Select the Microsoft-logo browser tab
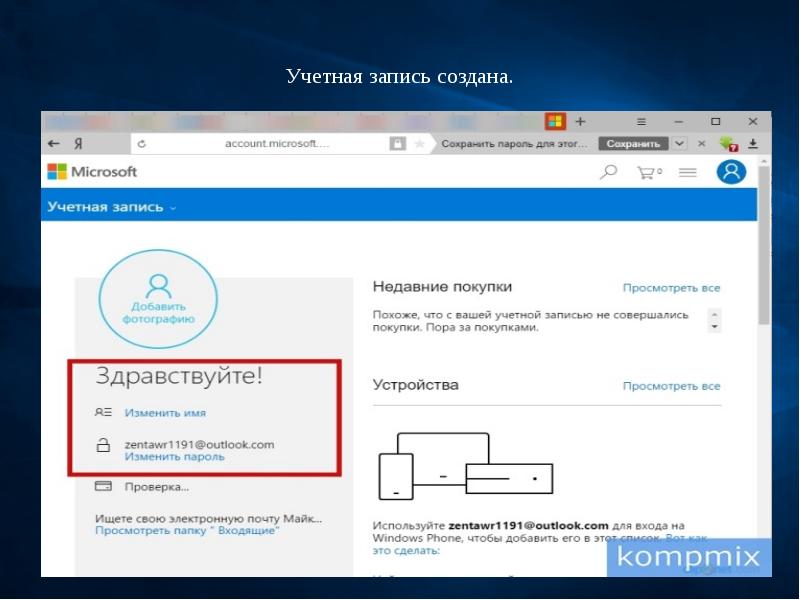Image resolution: width=800 pixels, height=600 pixels. [x=555, y=121]
